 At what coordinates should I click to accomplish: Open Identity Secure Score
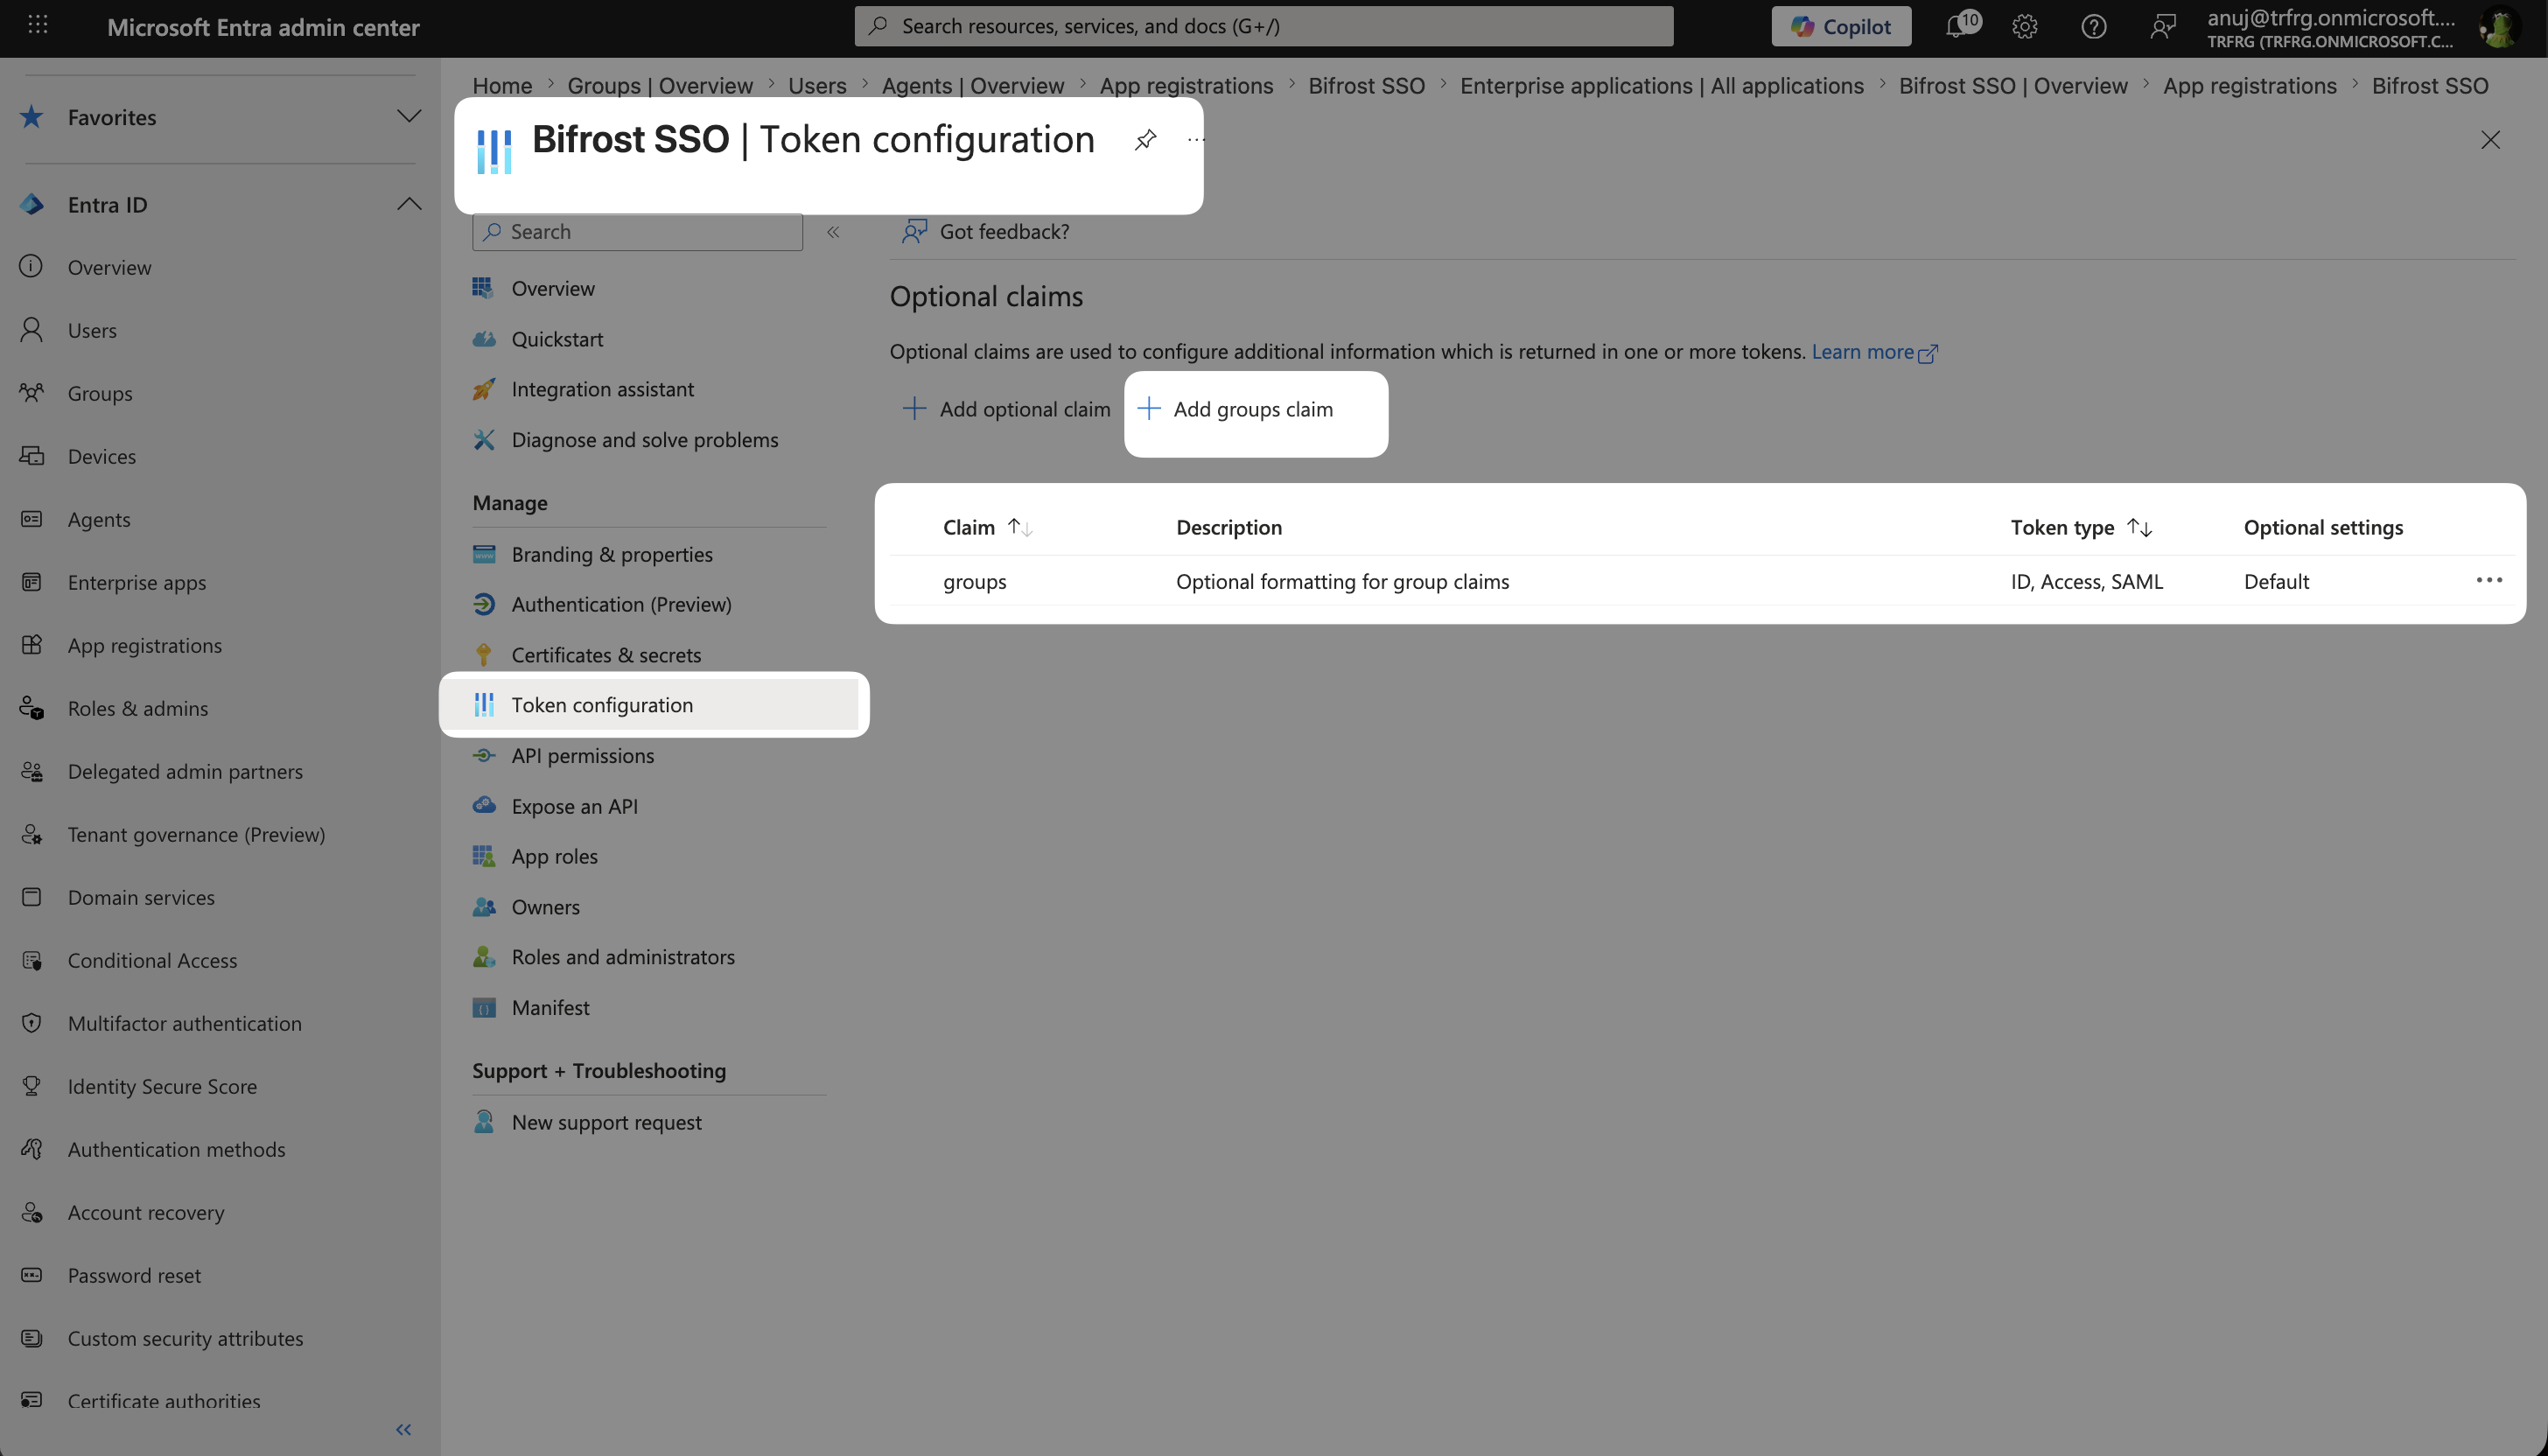(162, 1086)
